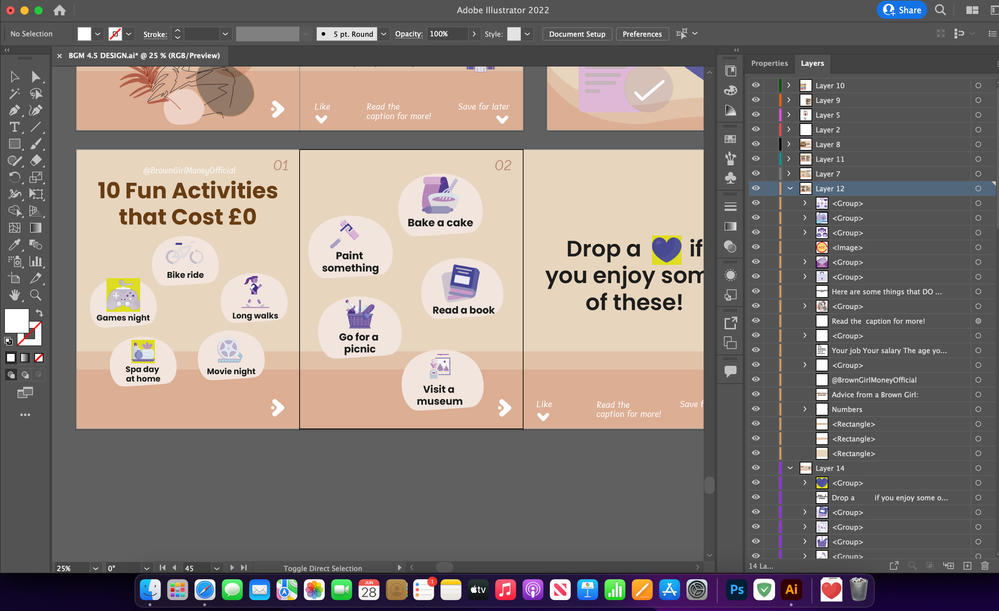
Task: Select the Rectangle tool
Action: [x=15, y=144]
